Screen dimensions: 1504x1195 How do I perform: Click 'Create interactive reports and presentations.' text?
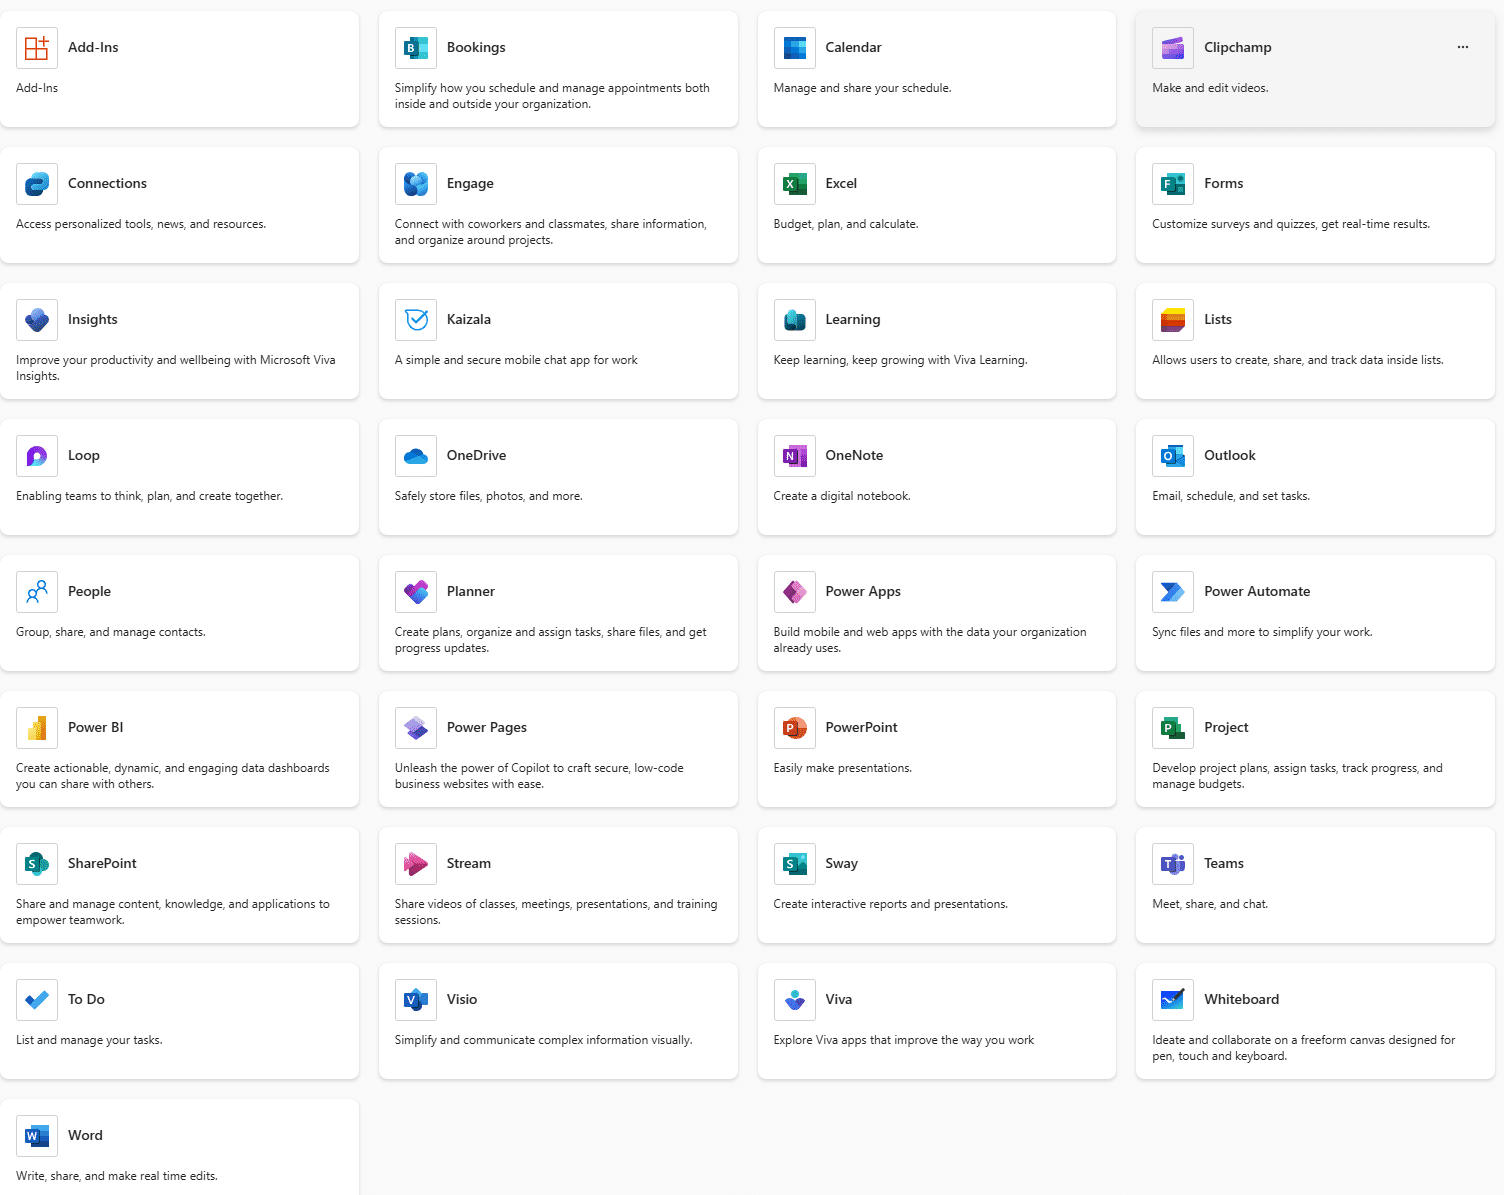coord(891,904)
